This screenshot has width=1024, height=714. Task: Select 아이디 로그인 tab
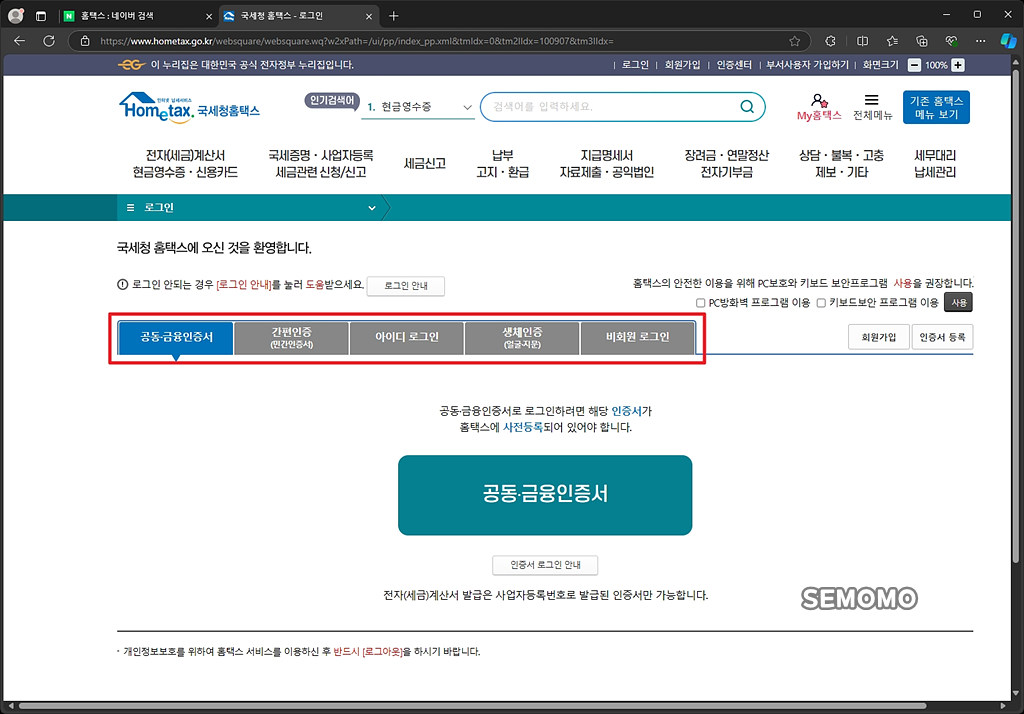pos(407,338)
